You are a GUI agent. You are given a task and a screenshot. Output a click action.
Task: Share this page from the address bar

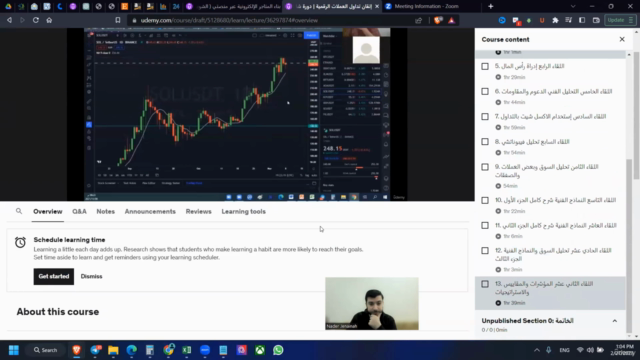[418, 20]
